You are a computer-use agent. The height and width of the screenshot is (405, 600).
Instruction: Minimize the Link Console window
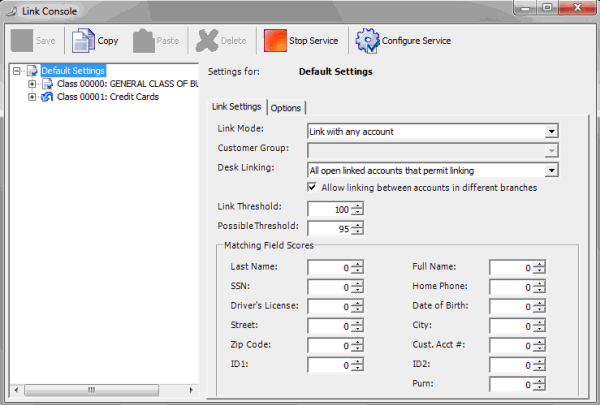tap(525, 8)
